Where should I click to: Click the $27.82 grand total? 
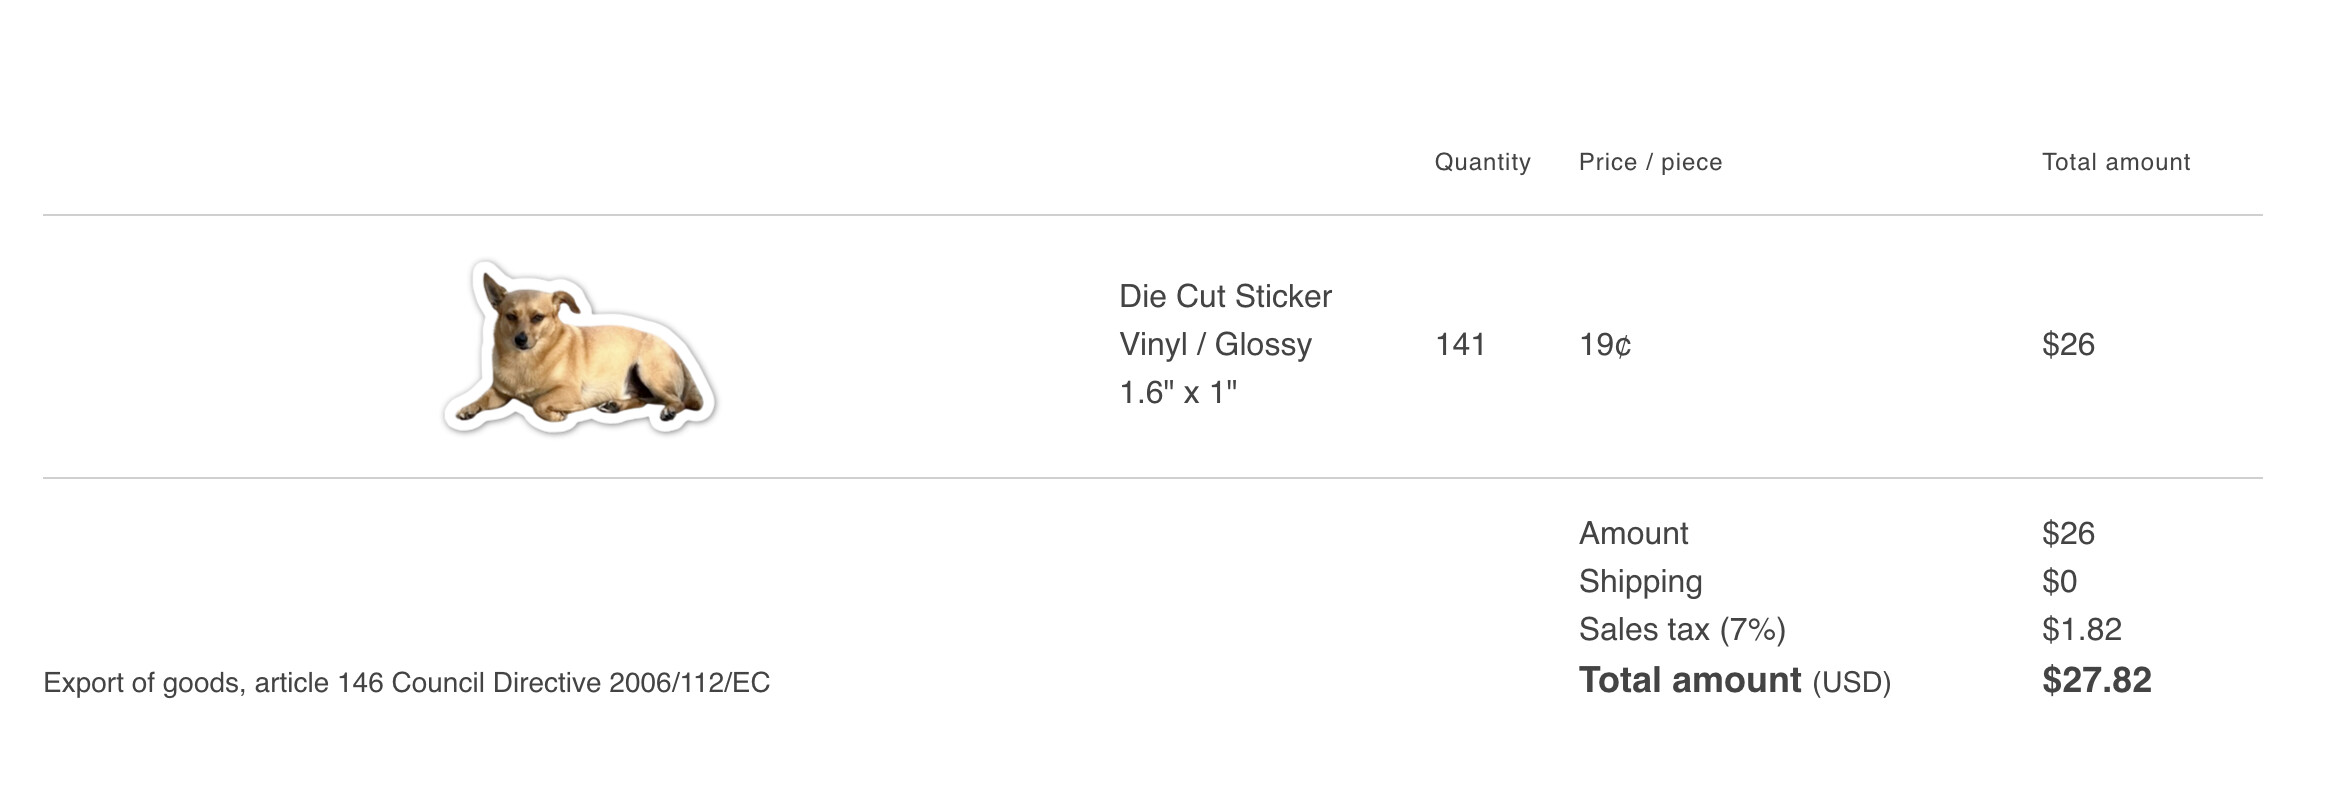(2096, 680)
